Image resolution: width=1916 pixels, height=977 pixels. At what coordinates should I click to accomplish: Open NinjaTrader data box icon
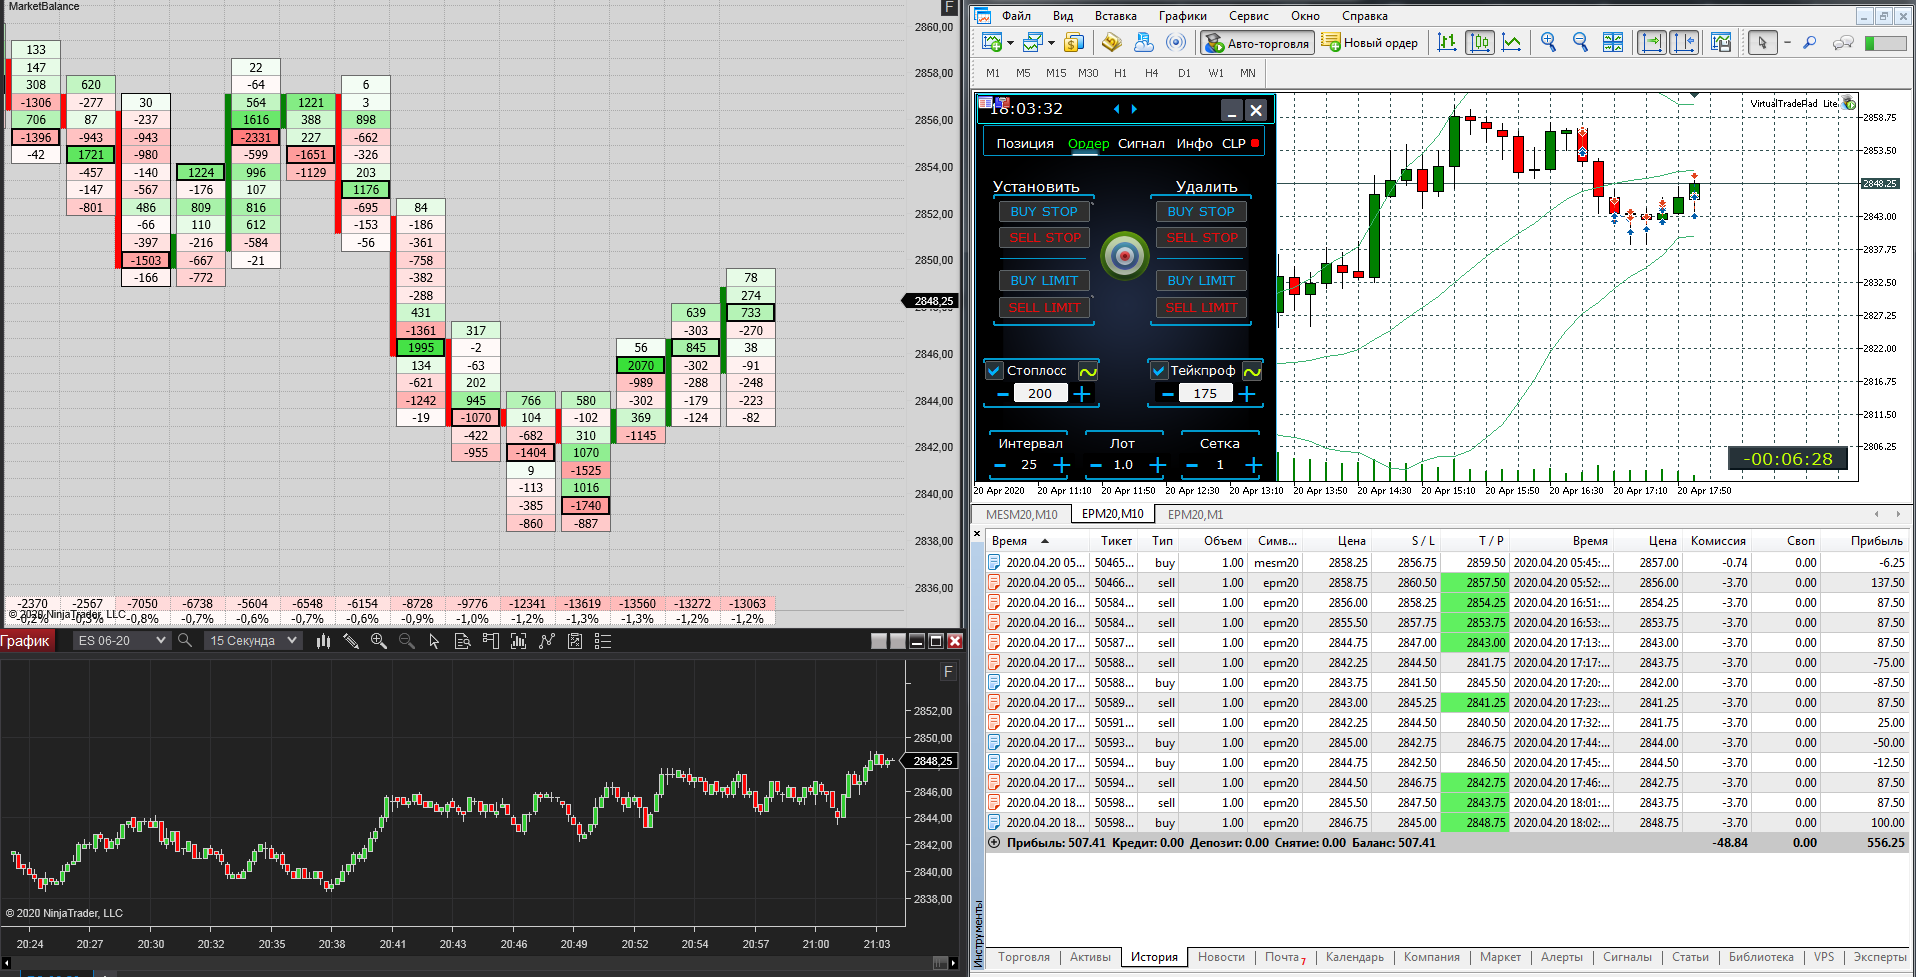(462, 641)
